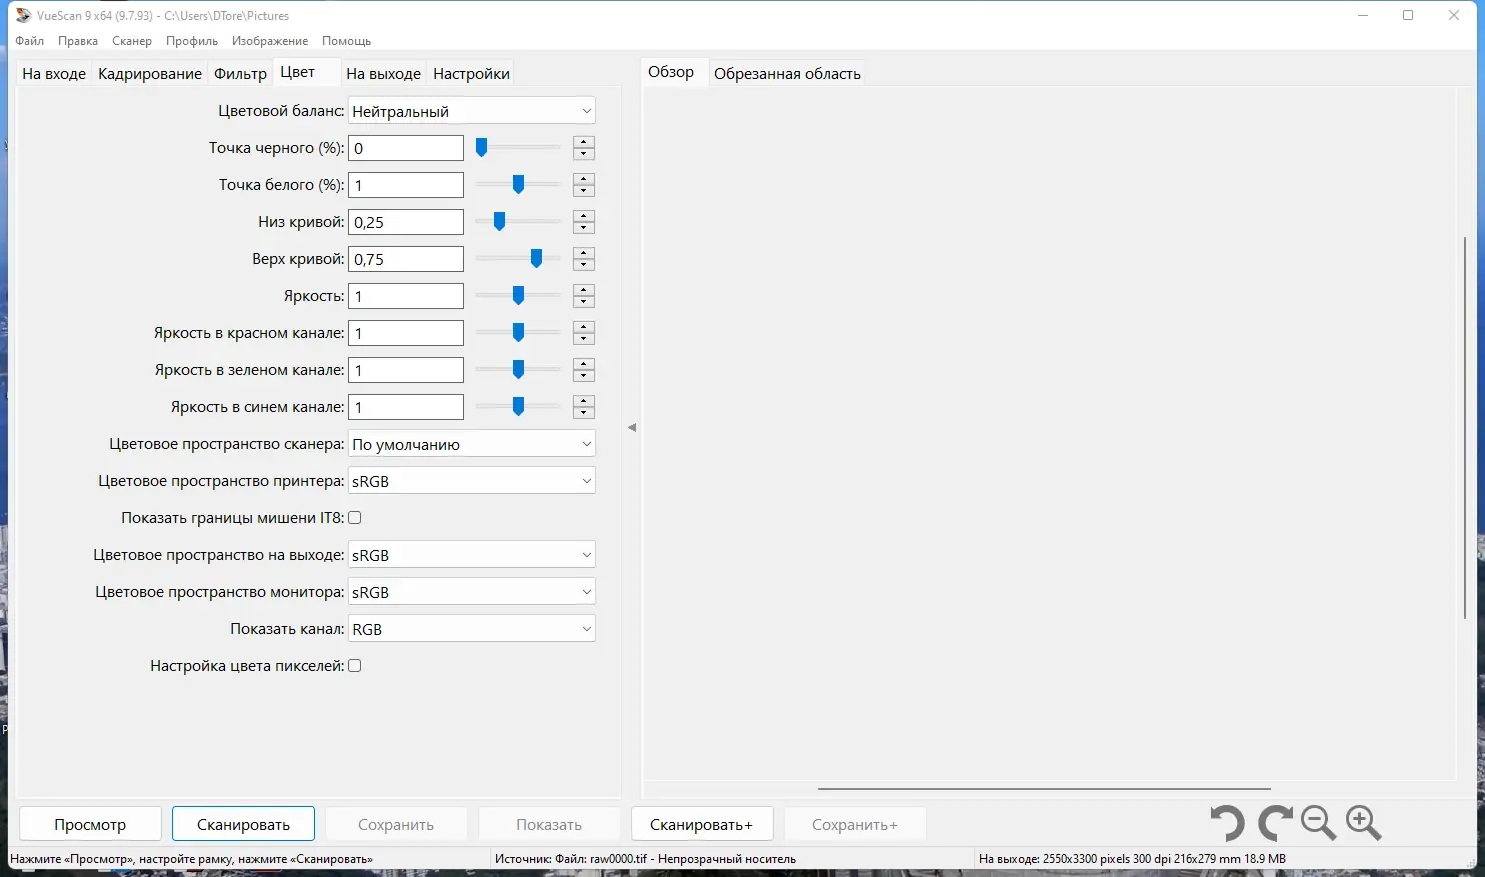Expand Цветовое пространство на выходе dropdown
1485x877 pixels.
pyautogui.click(x=472, y=555)
